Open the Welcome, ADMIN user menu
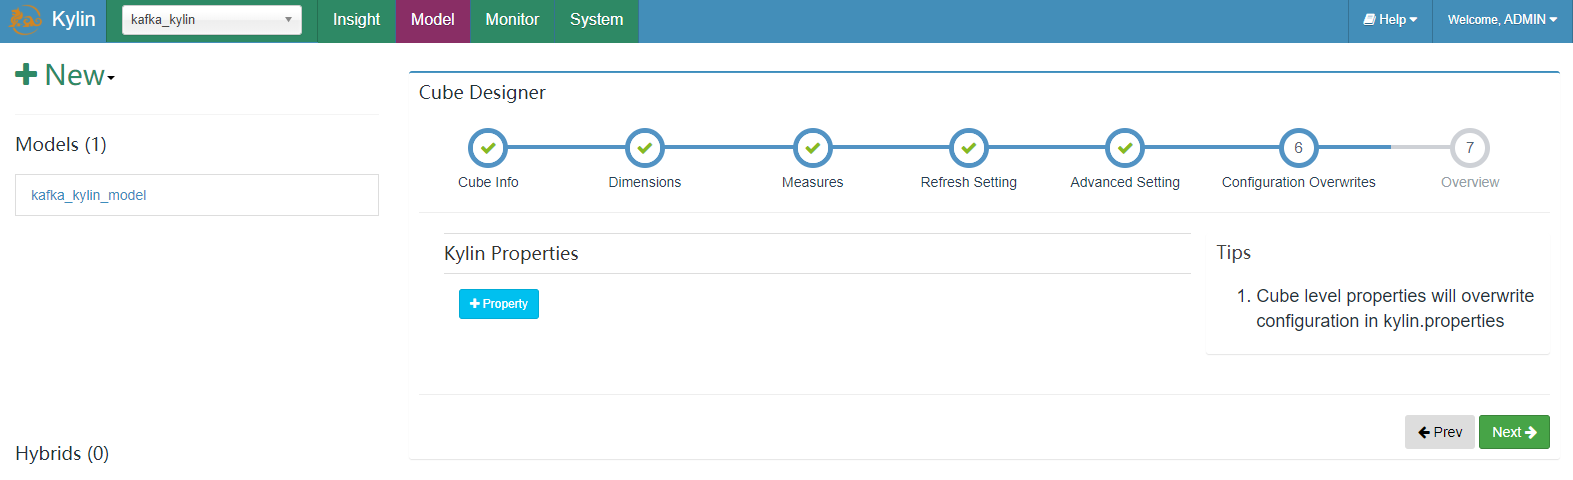1573x480 pixels. point(1502,20)
